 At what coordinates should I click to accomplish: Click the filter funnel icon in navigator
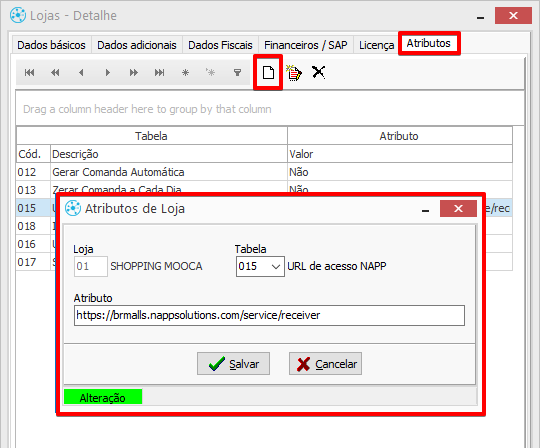237,73
